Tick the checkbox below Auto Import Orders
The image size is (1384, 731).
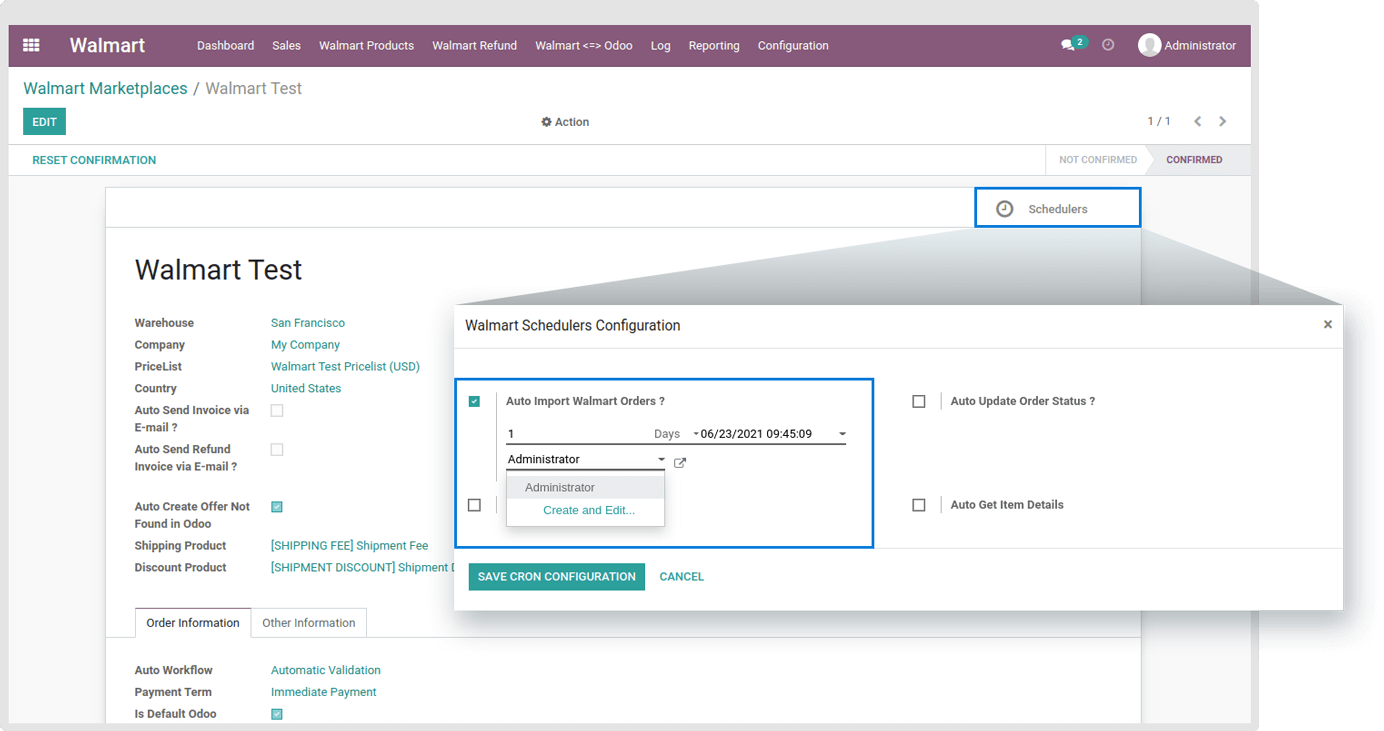coord(474,505)
